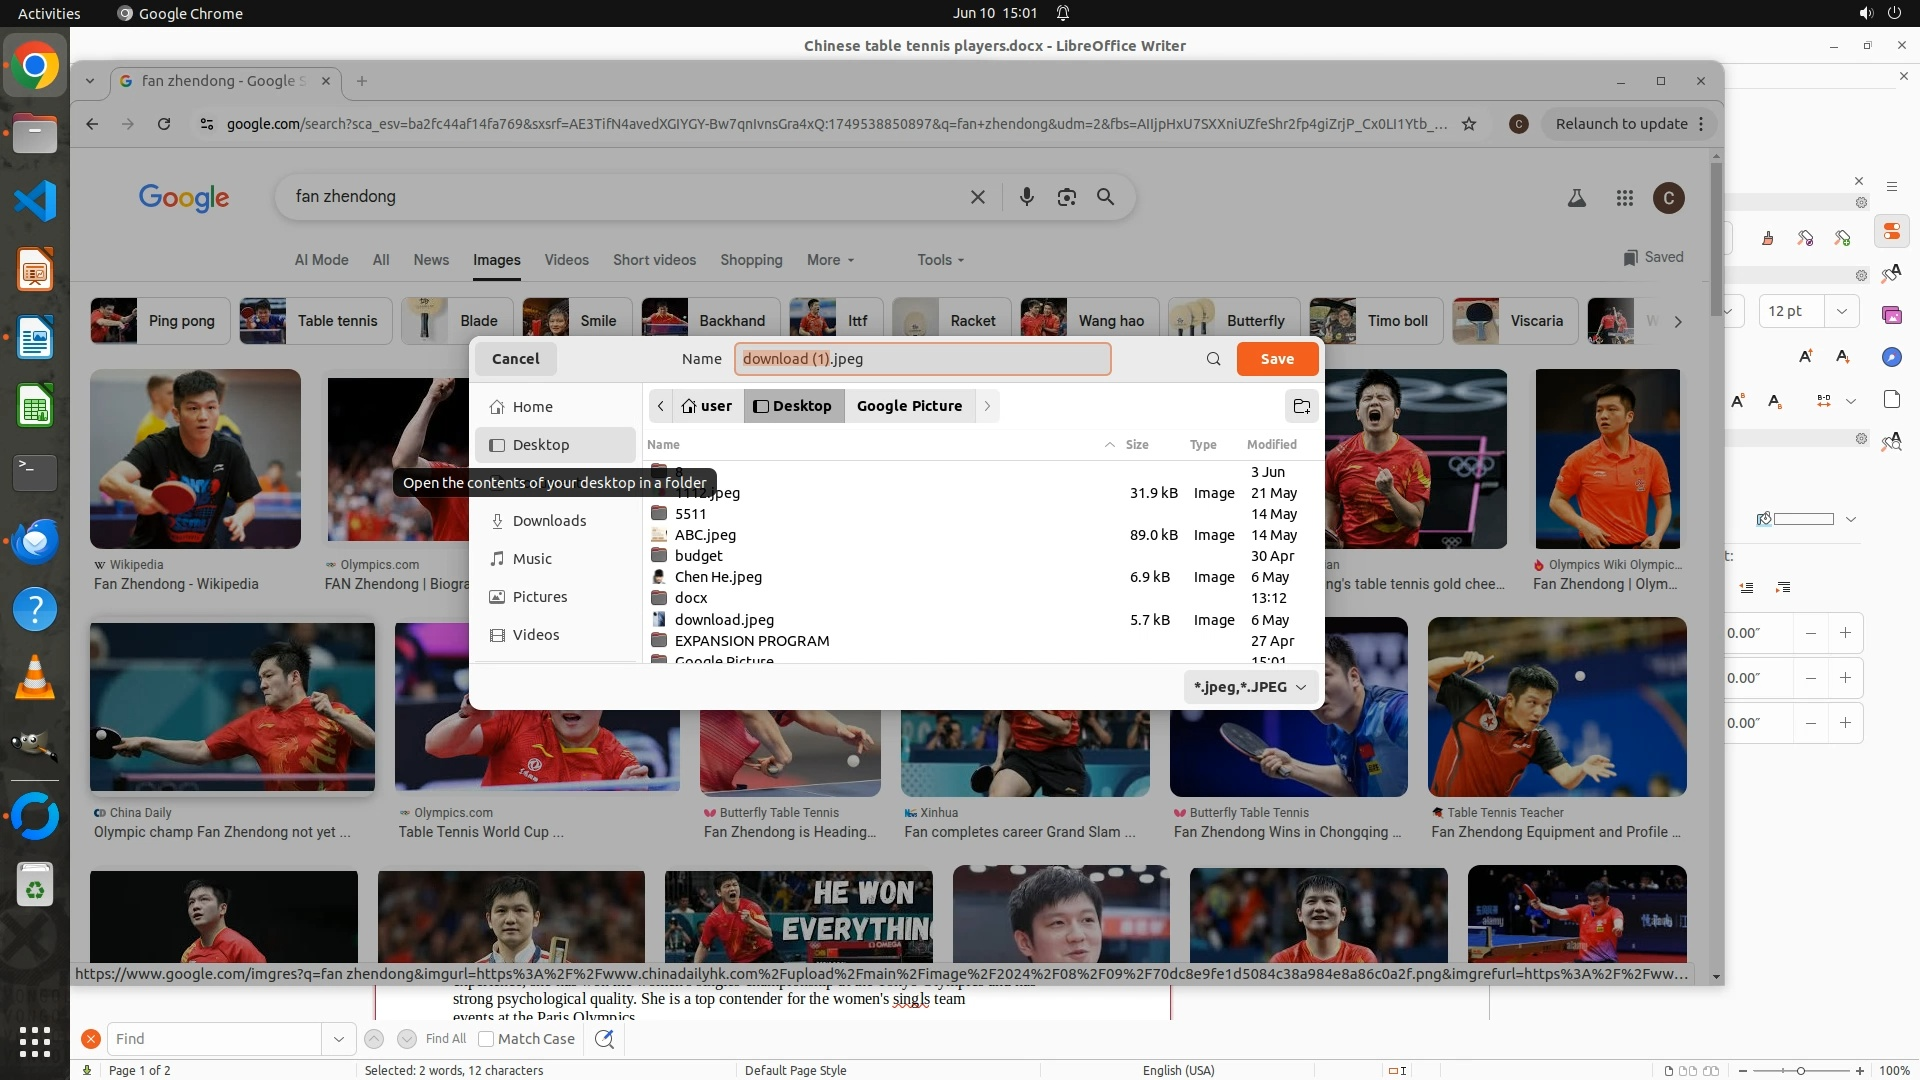Click the voice search microphone icon
The image size is (1920, 1080).
click(x=1026, y=197)
